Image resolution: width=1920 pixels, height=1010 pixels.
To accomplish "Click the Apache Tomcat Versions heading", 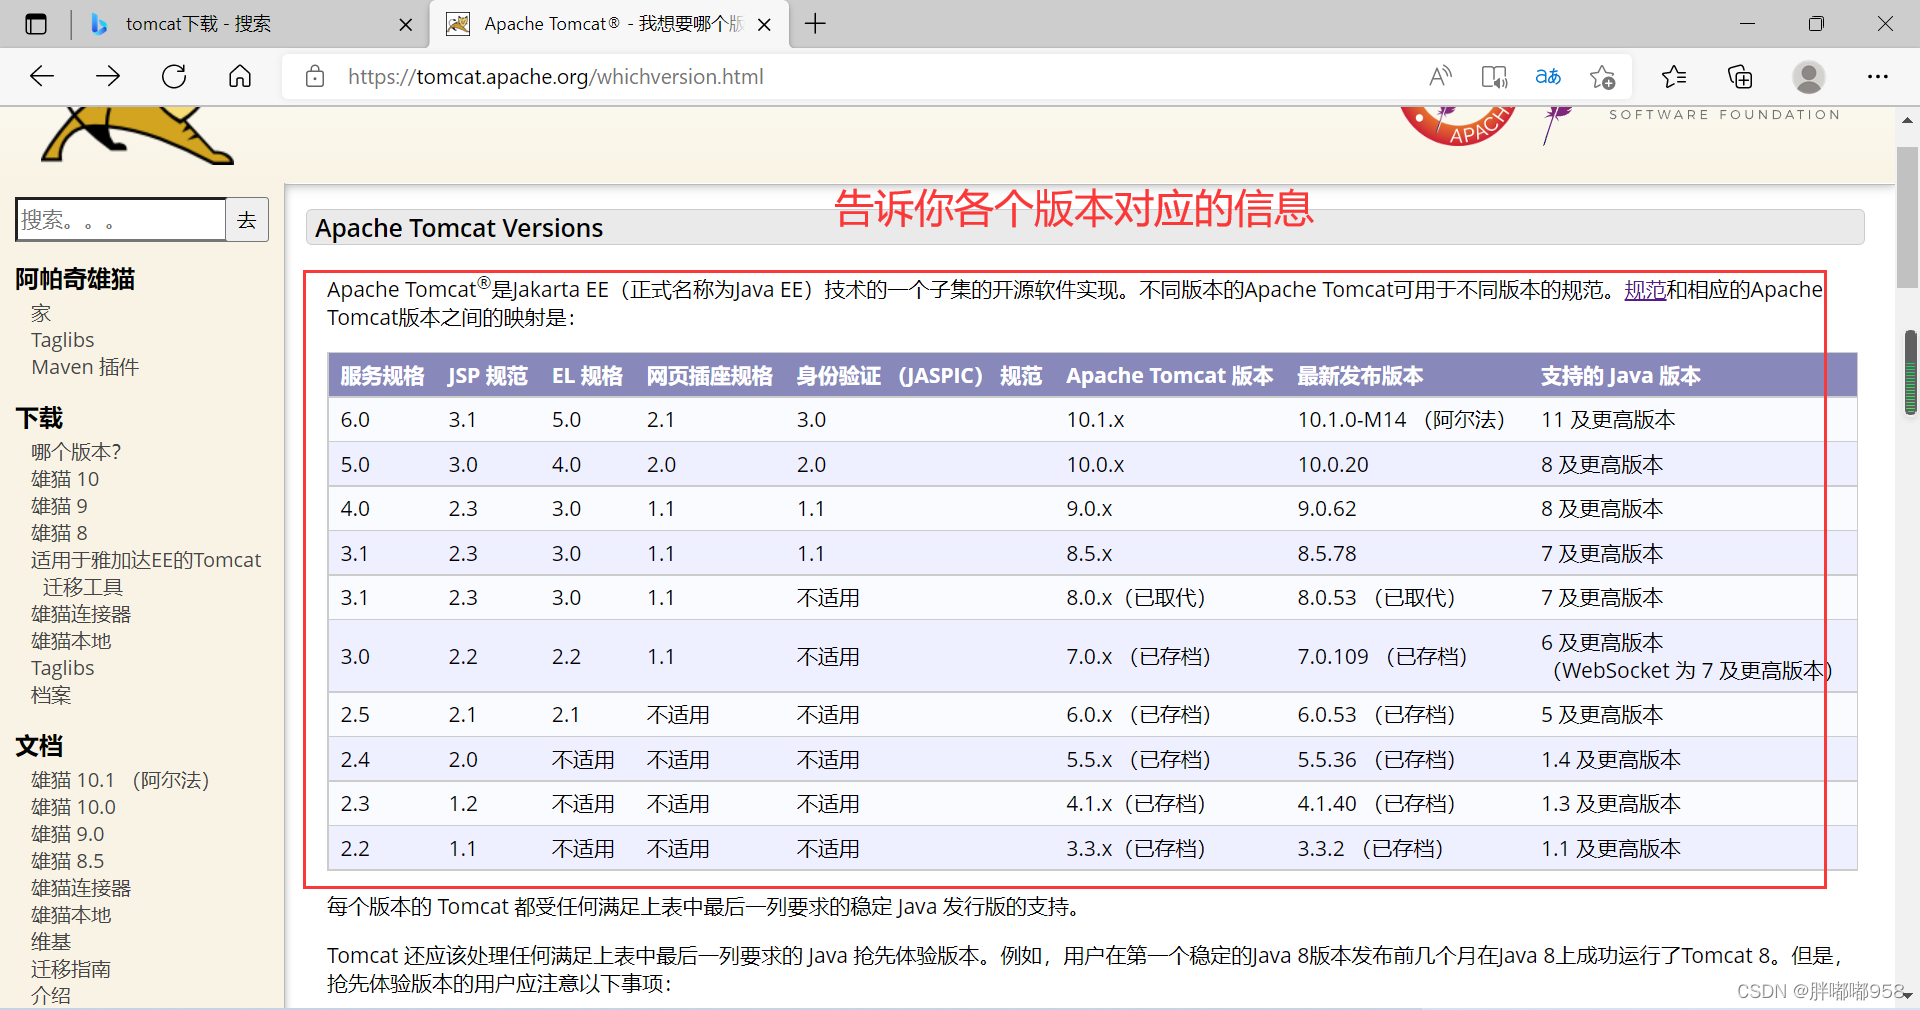I will (x=459, y=228).
